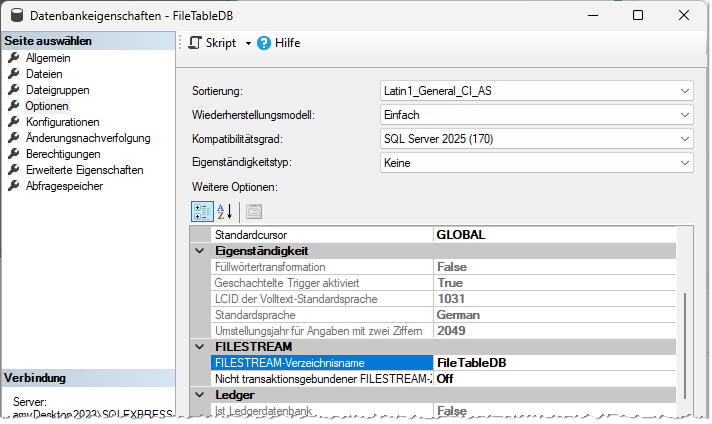Click the Skript button

(x=213, y=43)
